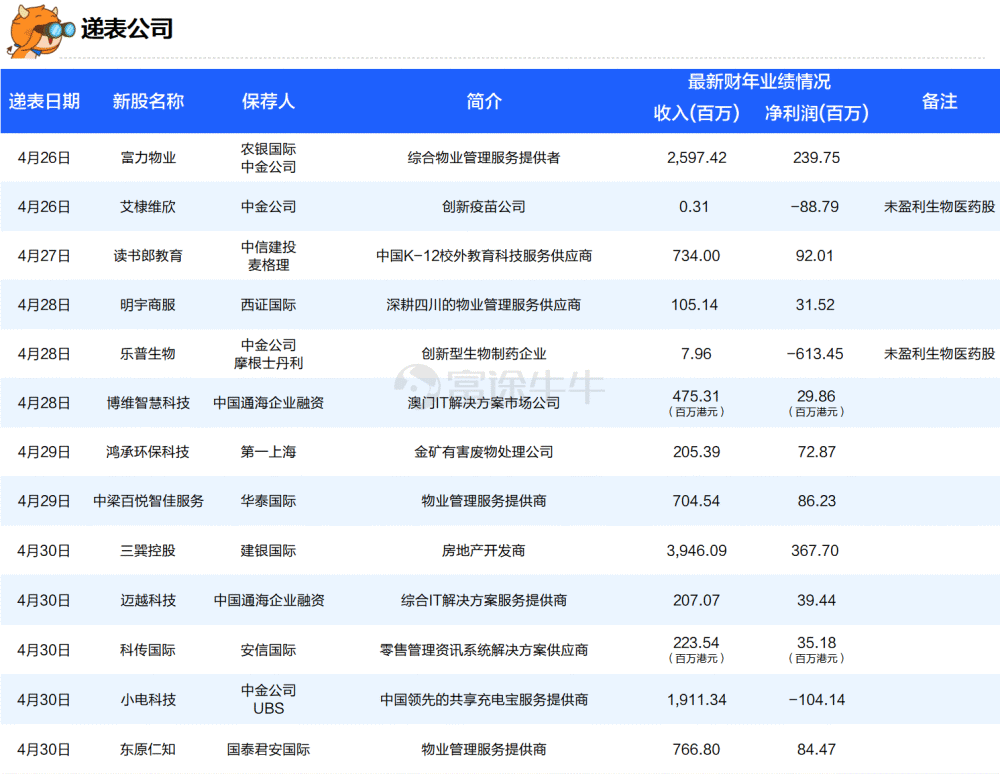The image size is (1000, 774).
Task: Click the stock name 三巽控股
Action: point(148,551)
